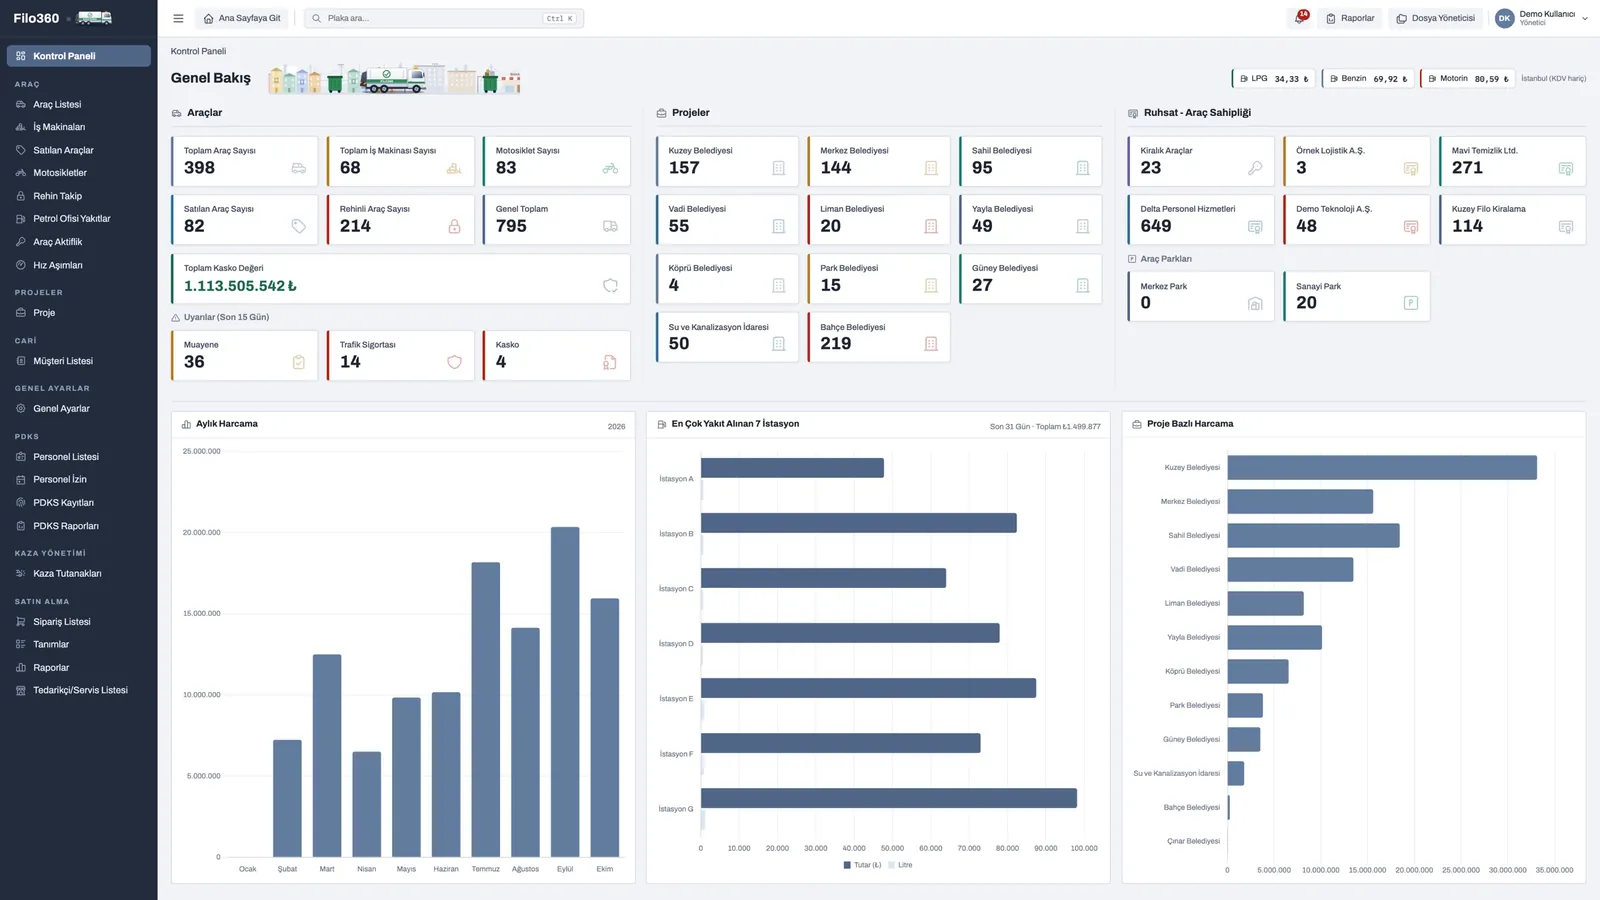Click the excavator icon in Toplam İş Makinası card
The width and height of the screenshot is (1600, 900).
454,169
